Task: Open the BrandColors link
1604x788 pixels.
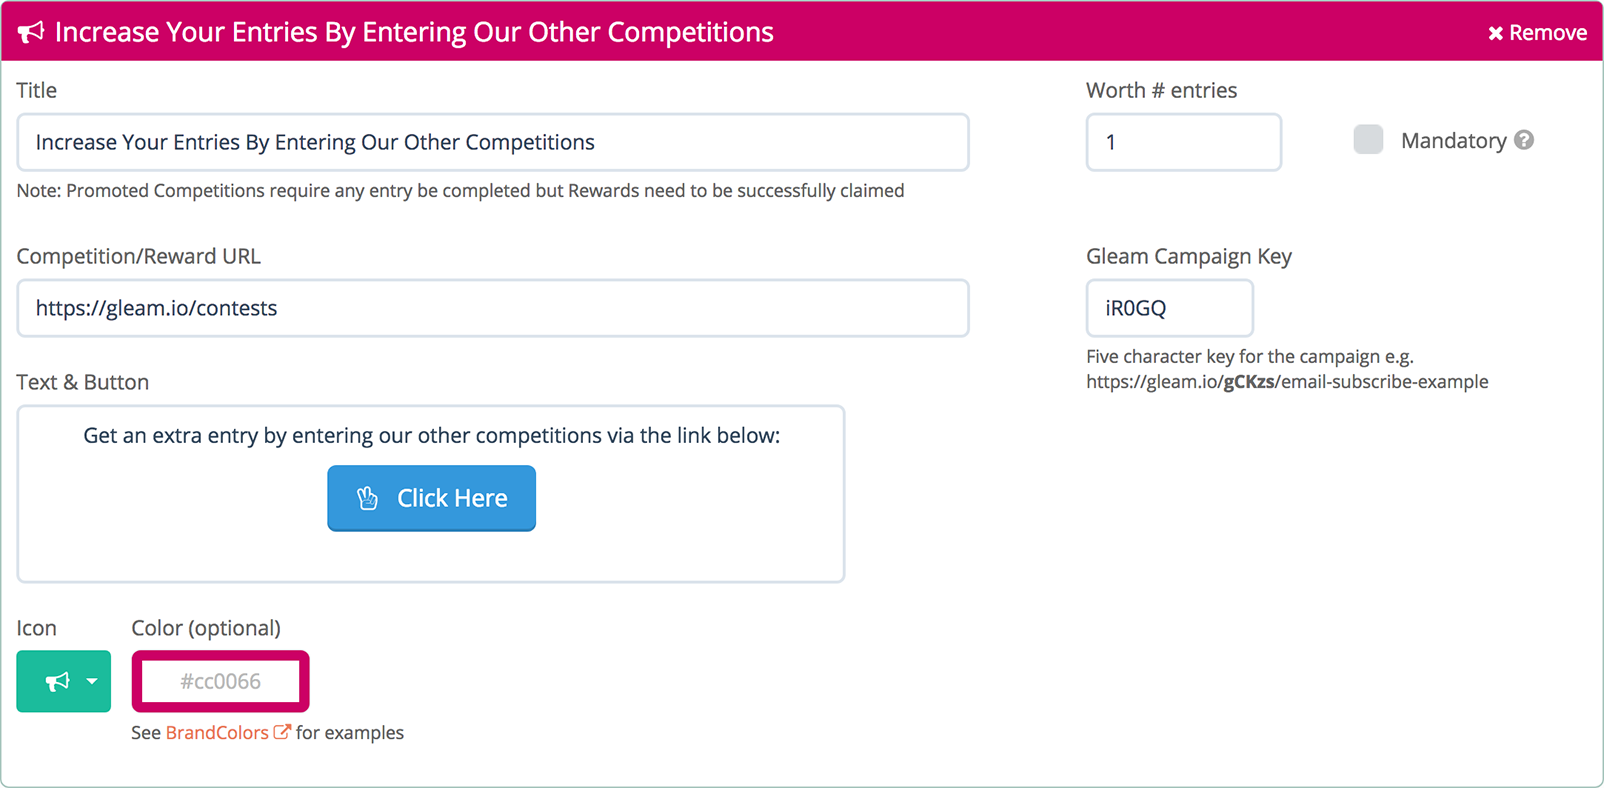Action: (x=217, y=732)
